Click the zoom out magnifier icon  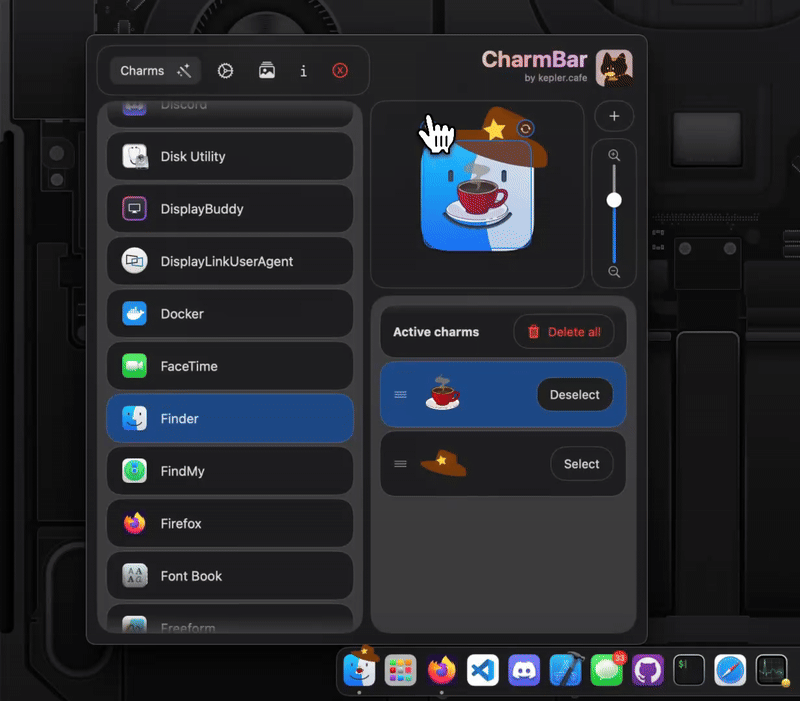point(614,272)
